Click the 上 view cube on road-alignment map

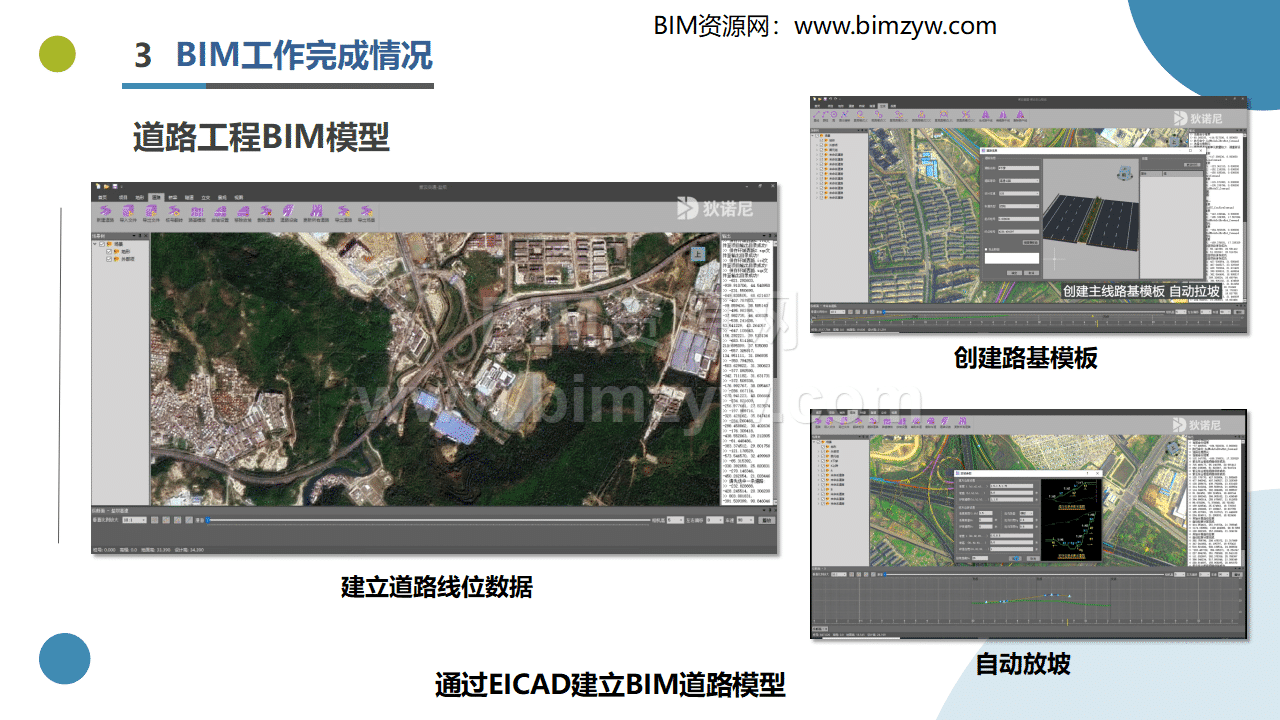coord(697,255)
